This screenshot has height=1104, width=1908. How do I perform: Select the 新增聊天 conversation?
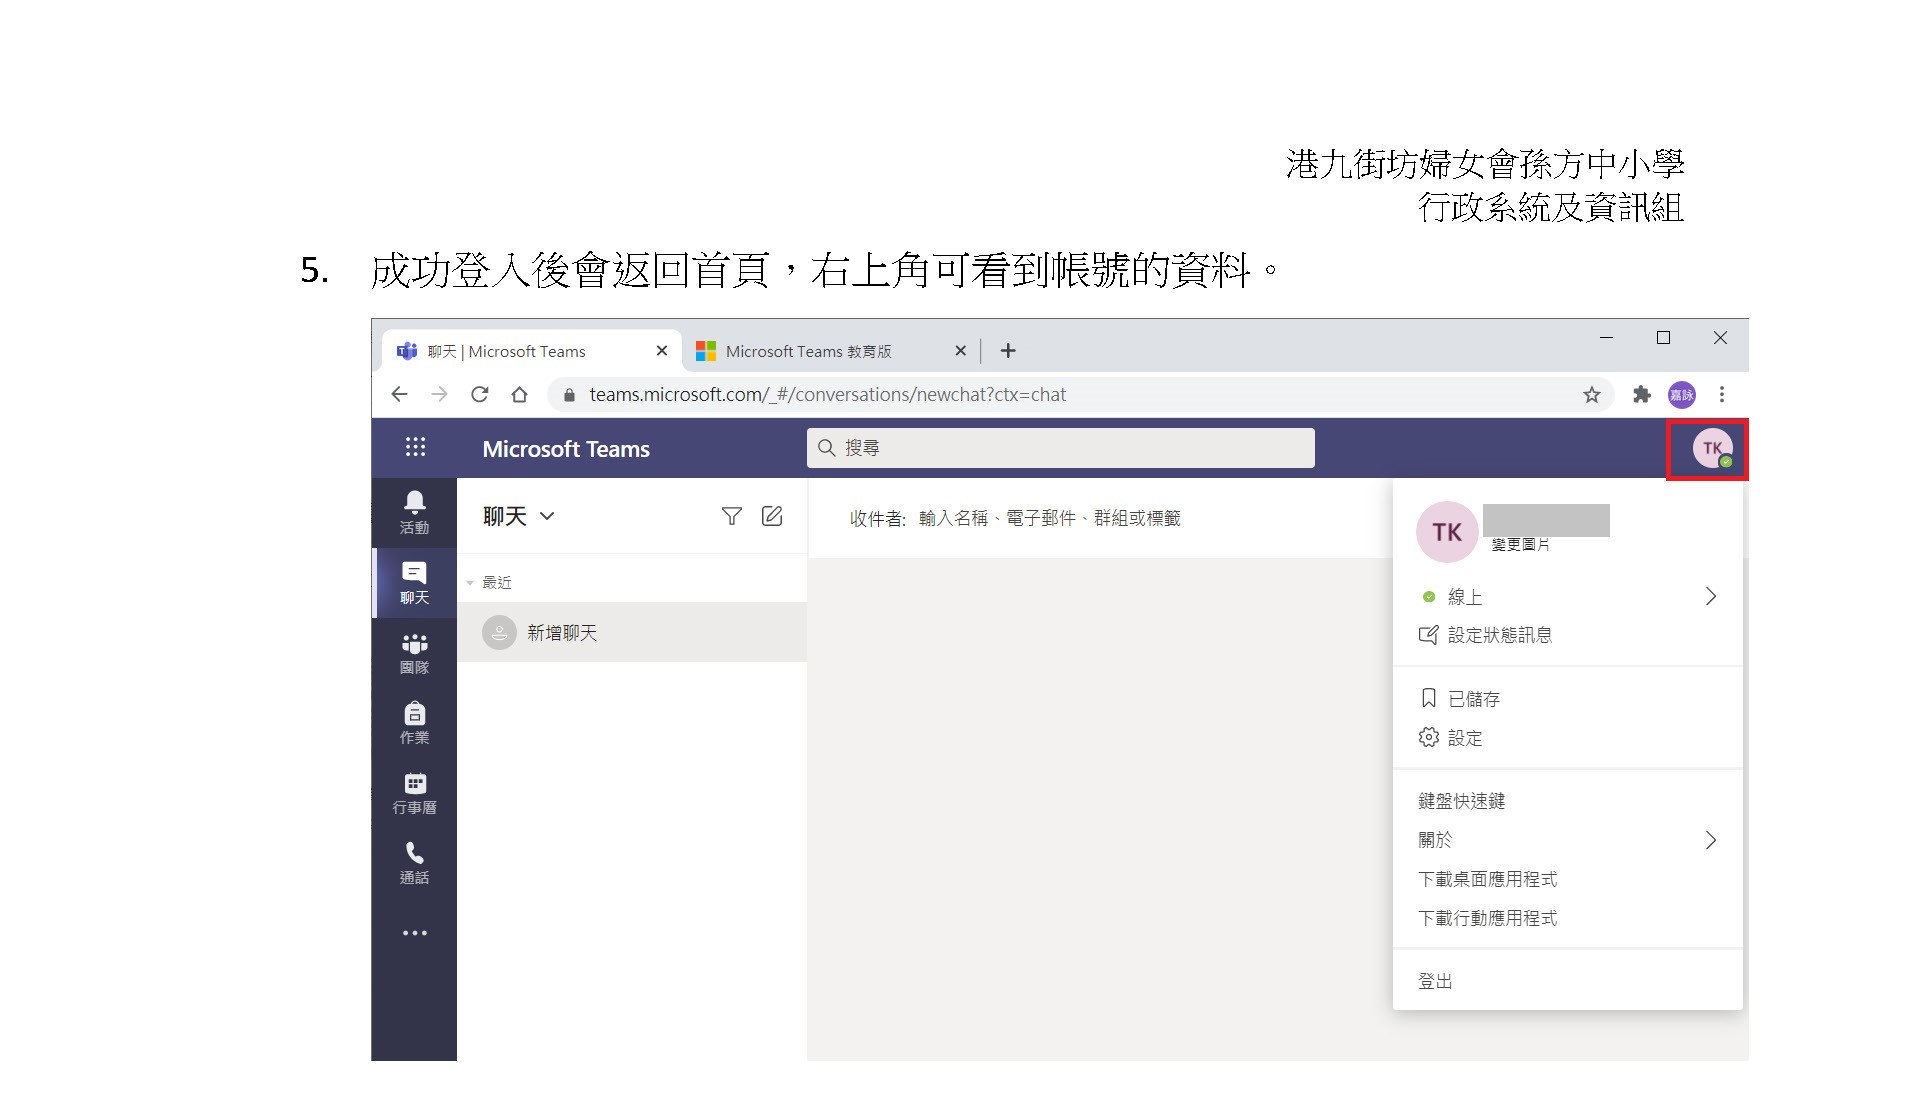click(x=632, y=632)
